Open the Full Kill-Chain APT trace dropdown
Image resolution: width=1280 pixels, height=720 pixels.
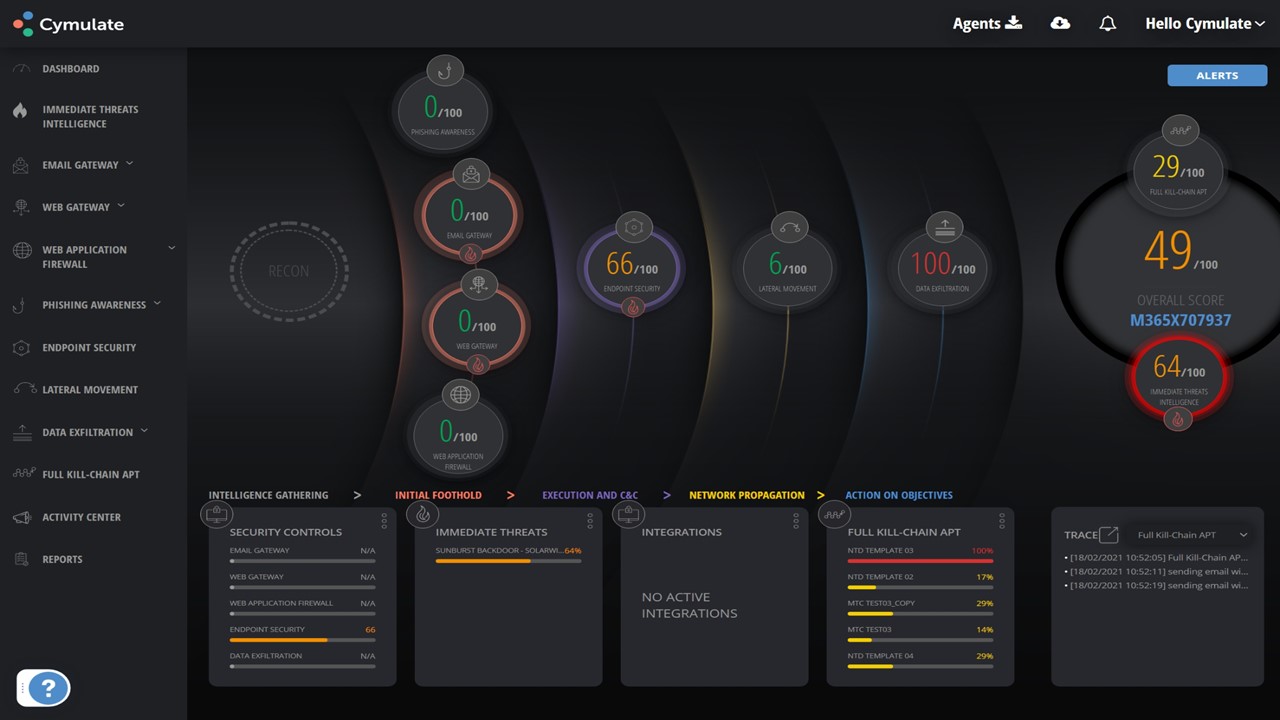1192,535
